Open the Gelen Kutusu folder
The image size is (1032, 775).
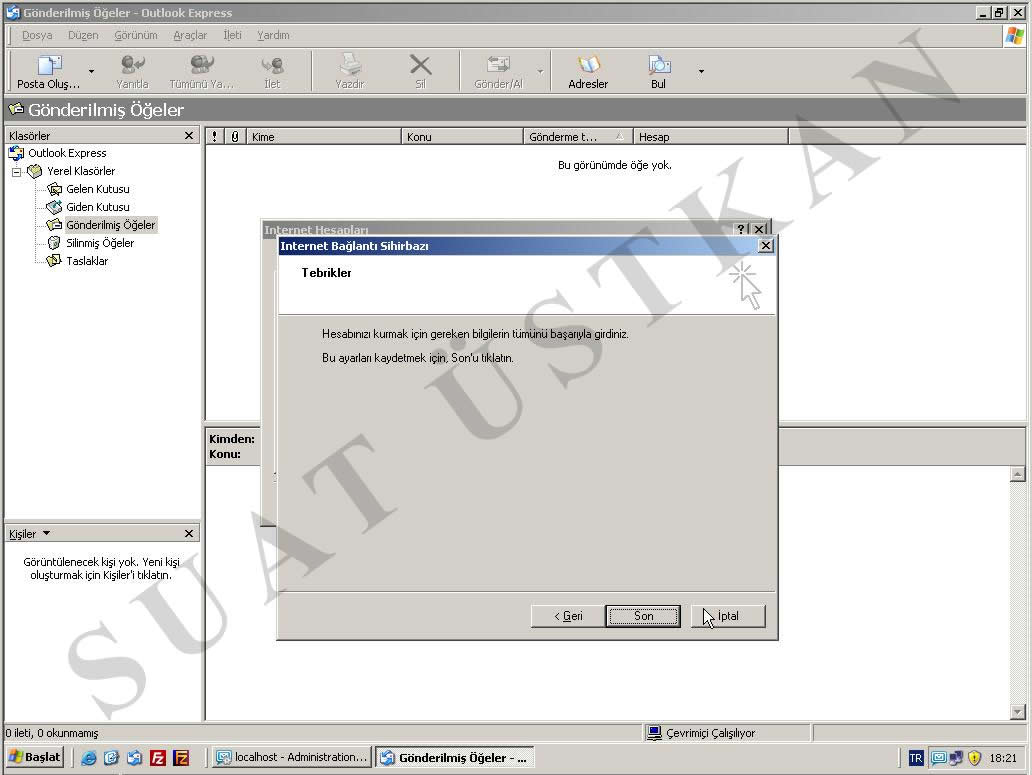[97, 189]
